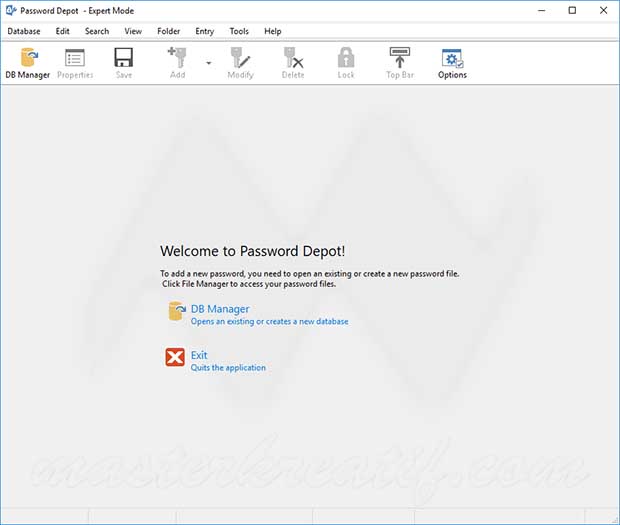
Task: Click the database icon beside DB Manager link
Action: click(x=176, y=311)
